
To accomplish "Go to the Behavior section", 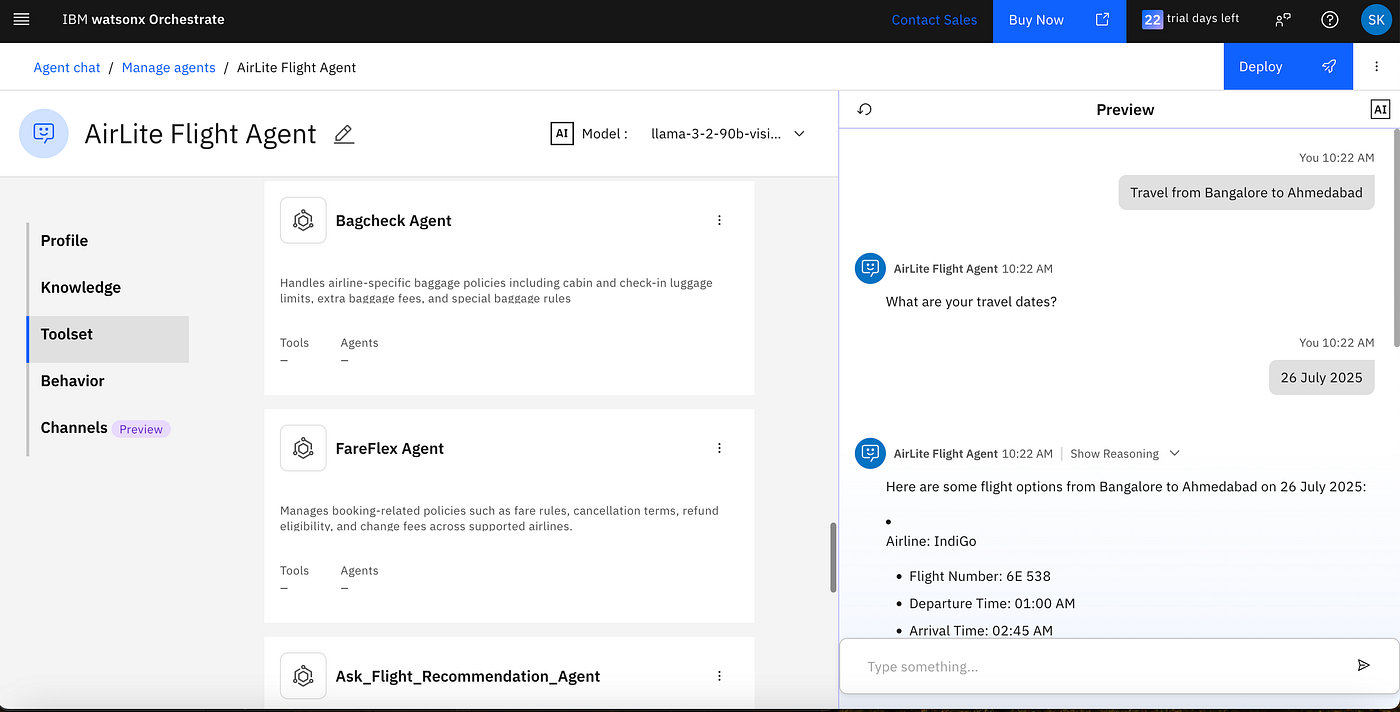I will 72,381.
